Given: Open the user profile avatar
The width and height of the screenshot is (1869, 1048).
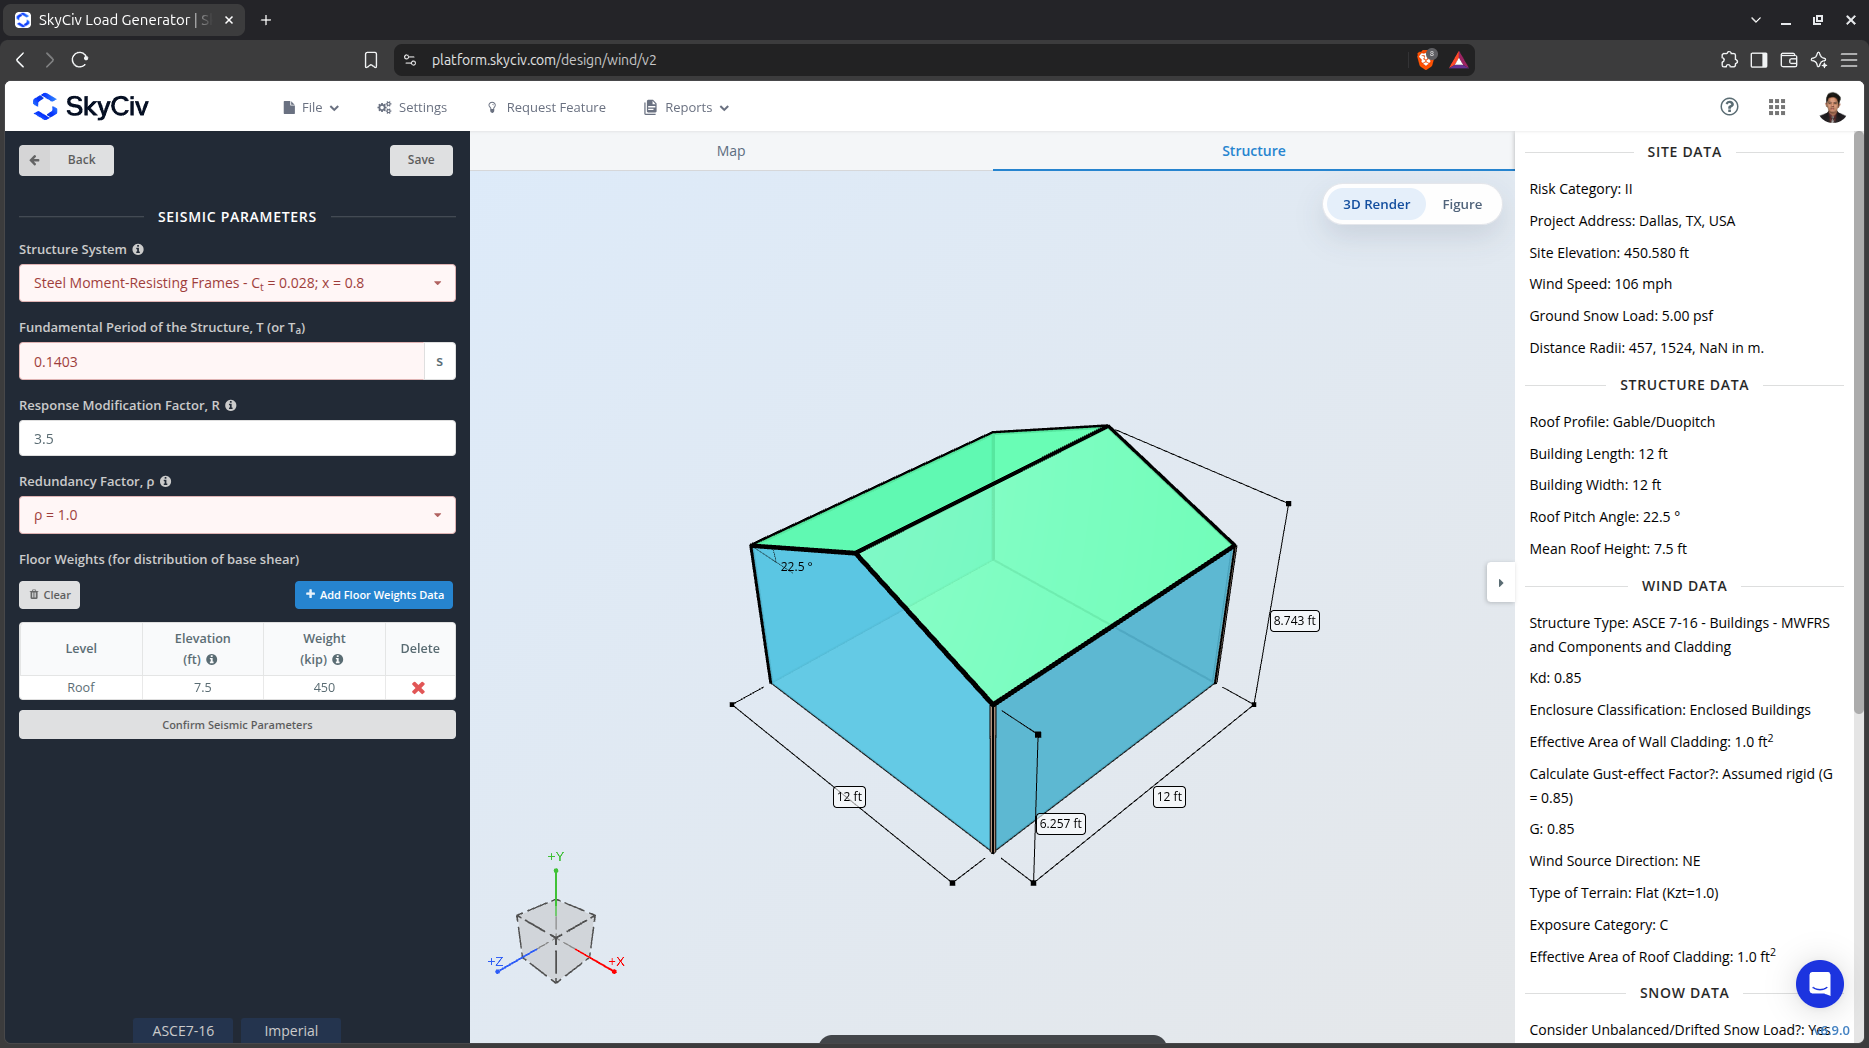Looking at the screenshot, I should click(1832, 107).
